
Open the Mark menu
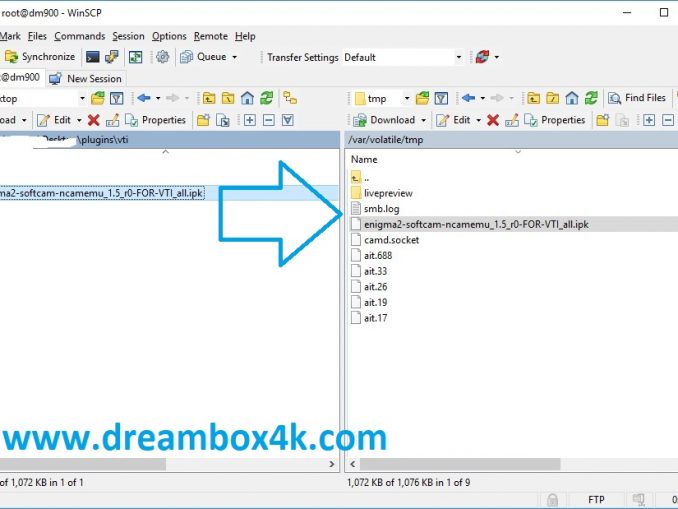click(10, 36)
